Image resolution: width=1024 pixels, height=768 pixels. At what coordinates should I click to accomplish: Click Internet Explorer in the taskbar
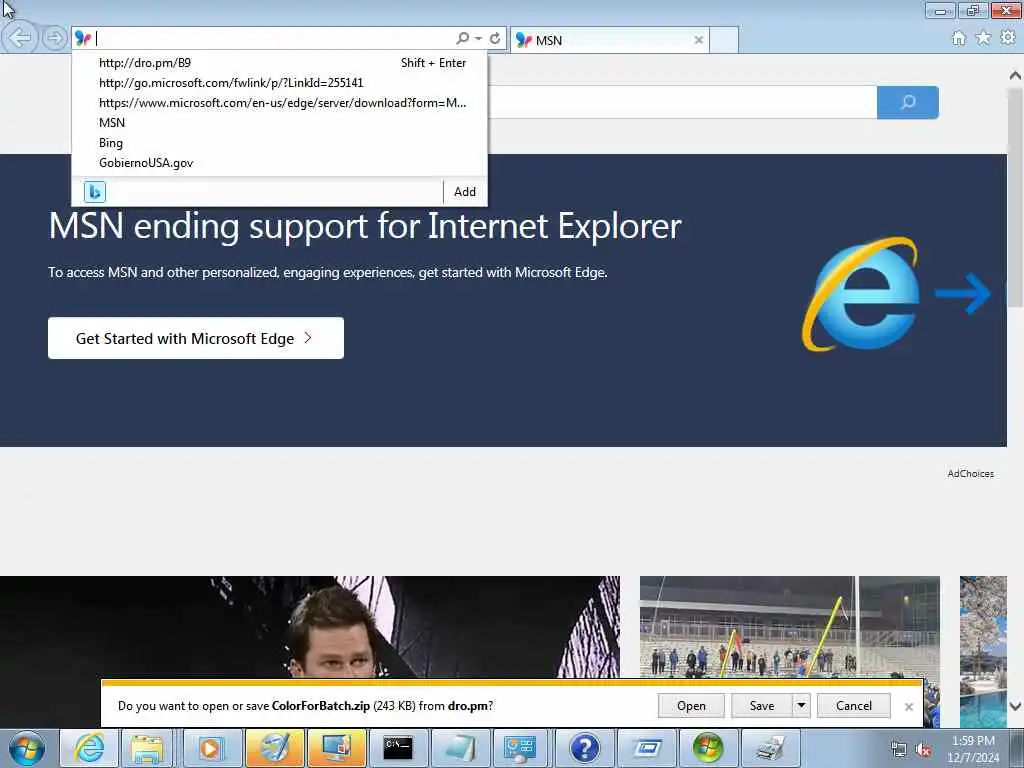[x=89, y=748]
